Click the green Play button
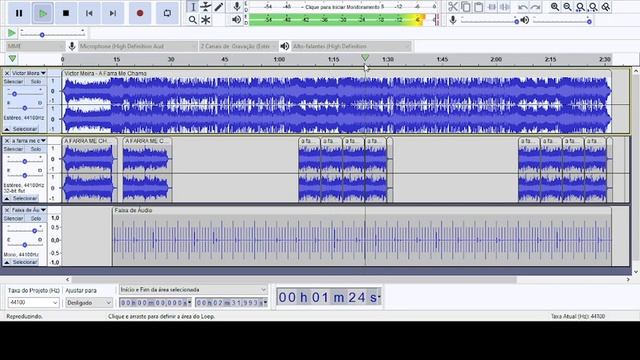Image resolution: width=640 pixels, height=360 pixels. coord(42,13)
